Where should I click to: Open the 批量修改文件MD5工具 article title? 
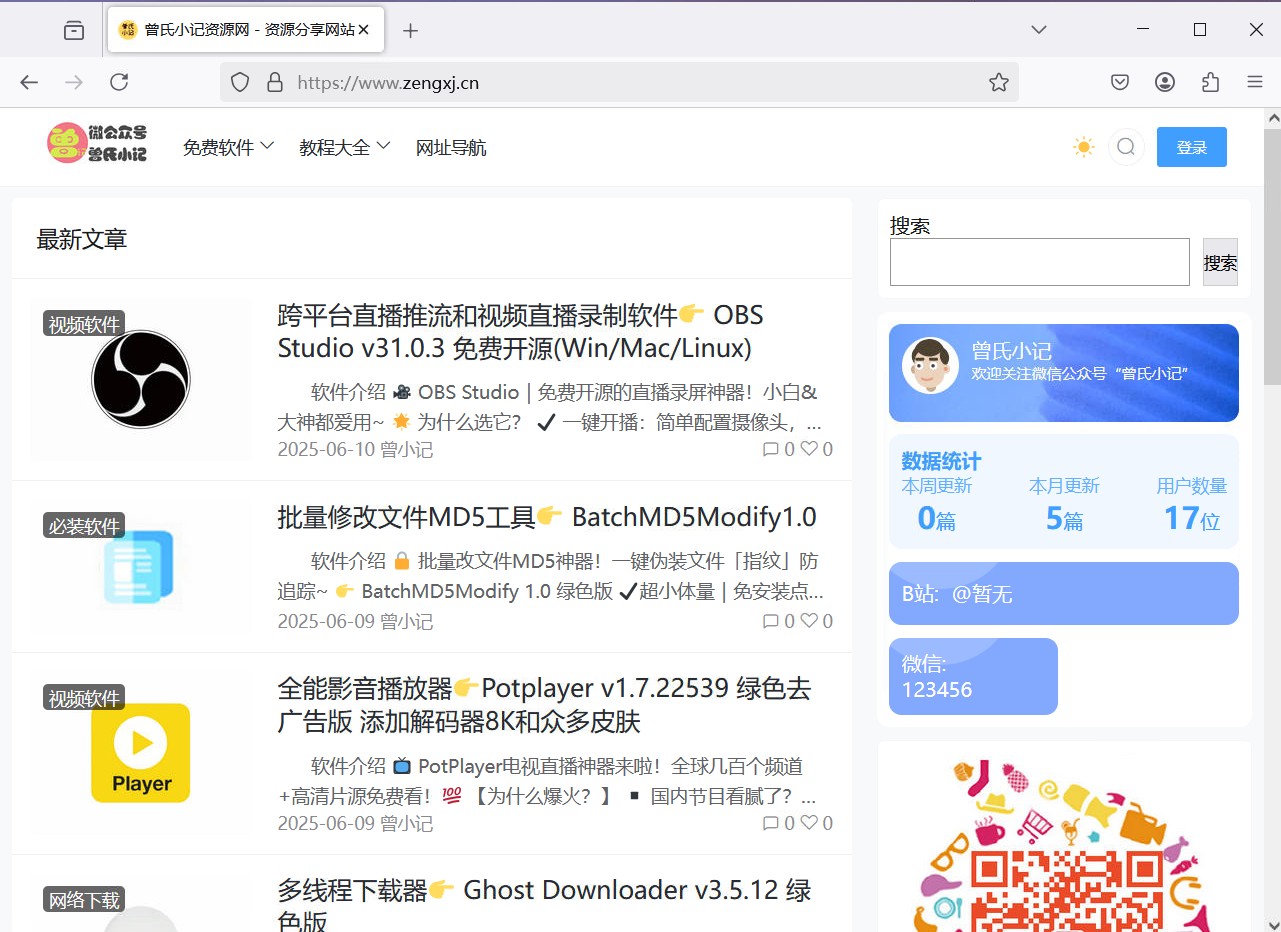click(547, 517)
